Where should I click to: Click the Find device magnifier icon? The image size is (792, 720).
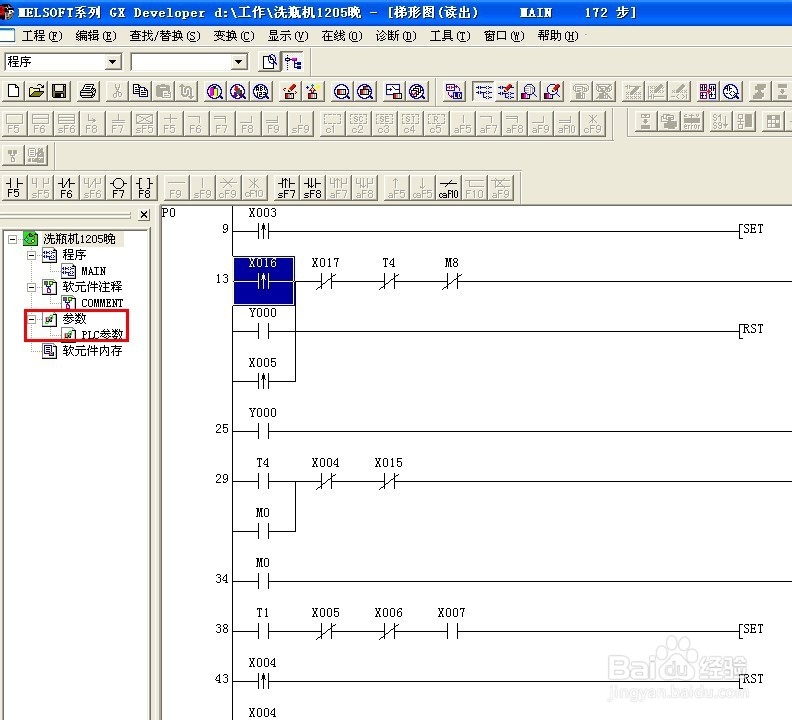[216, 91]
